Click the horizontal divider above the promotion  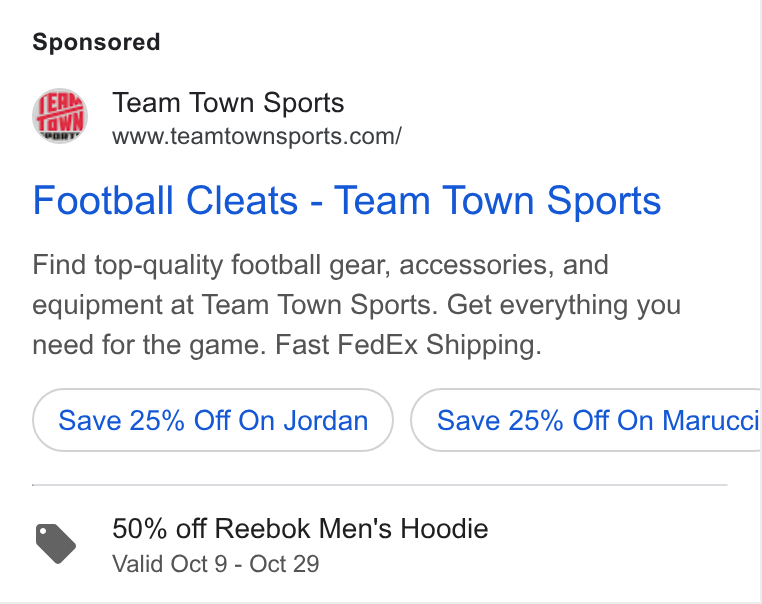pos(380,485)
